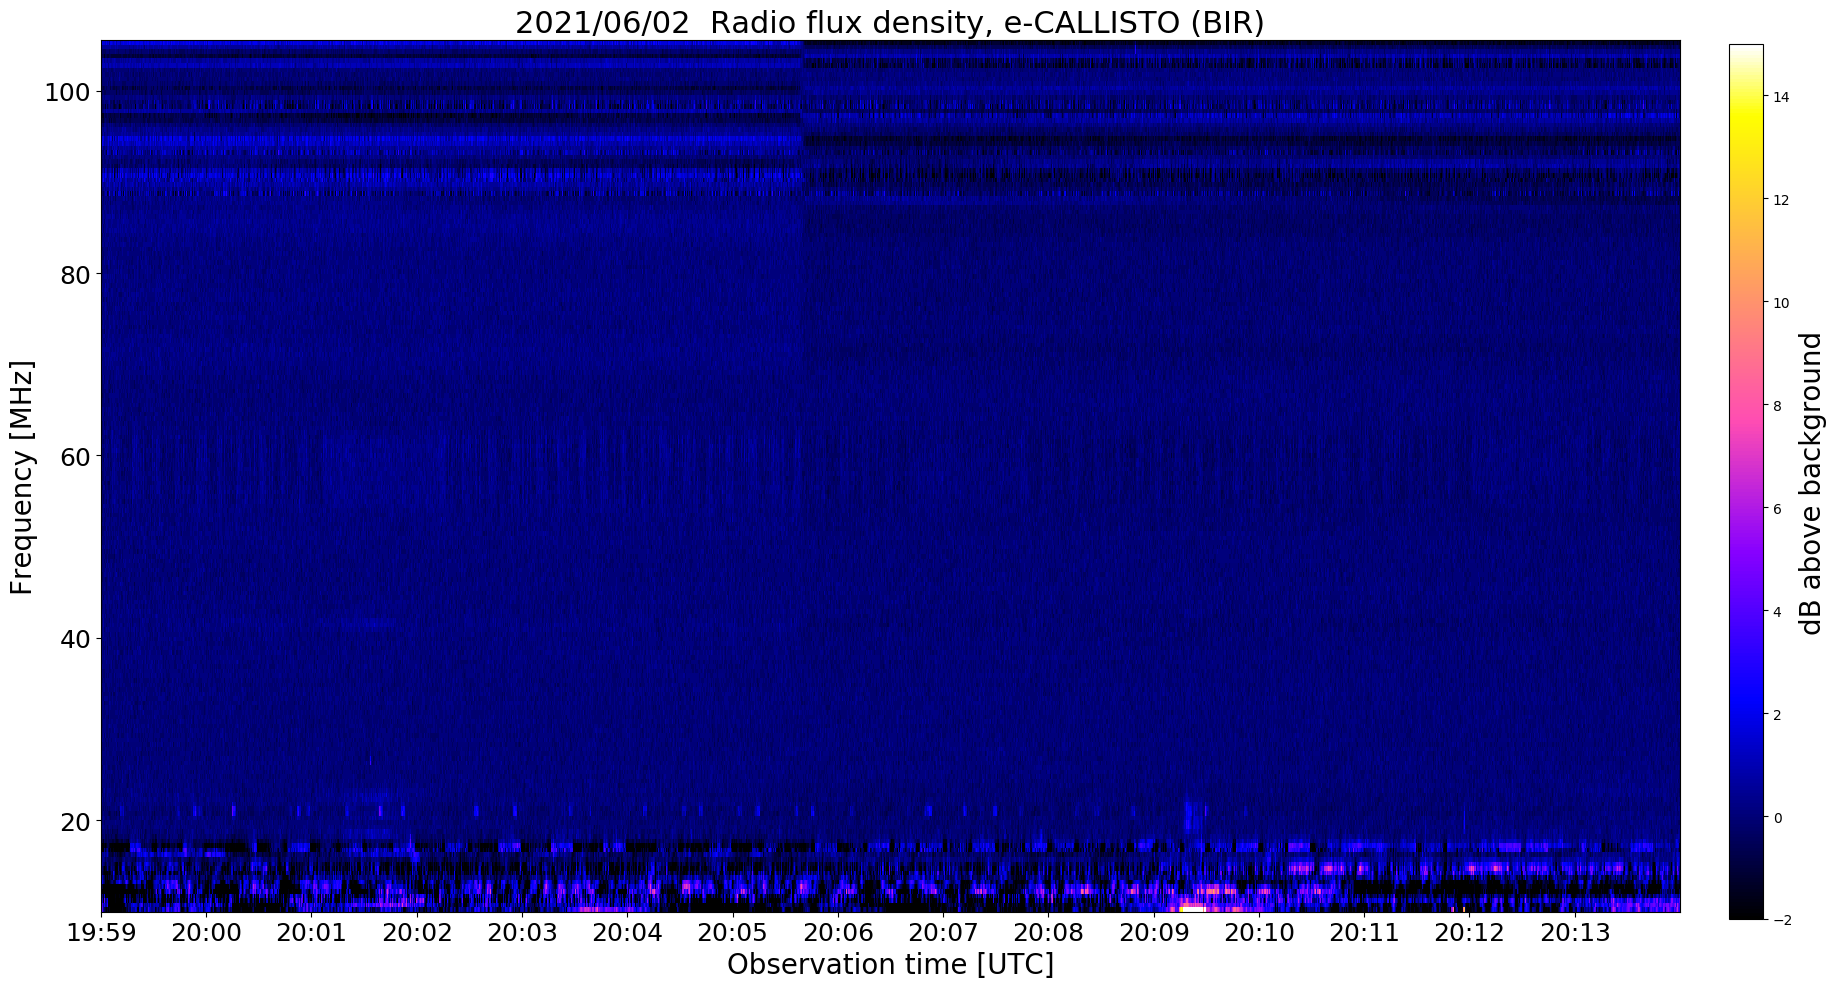This screenshot has width=1836, height=989.
Task: Click the colorbar tick label 14
Action: click(1781, 97)
